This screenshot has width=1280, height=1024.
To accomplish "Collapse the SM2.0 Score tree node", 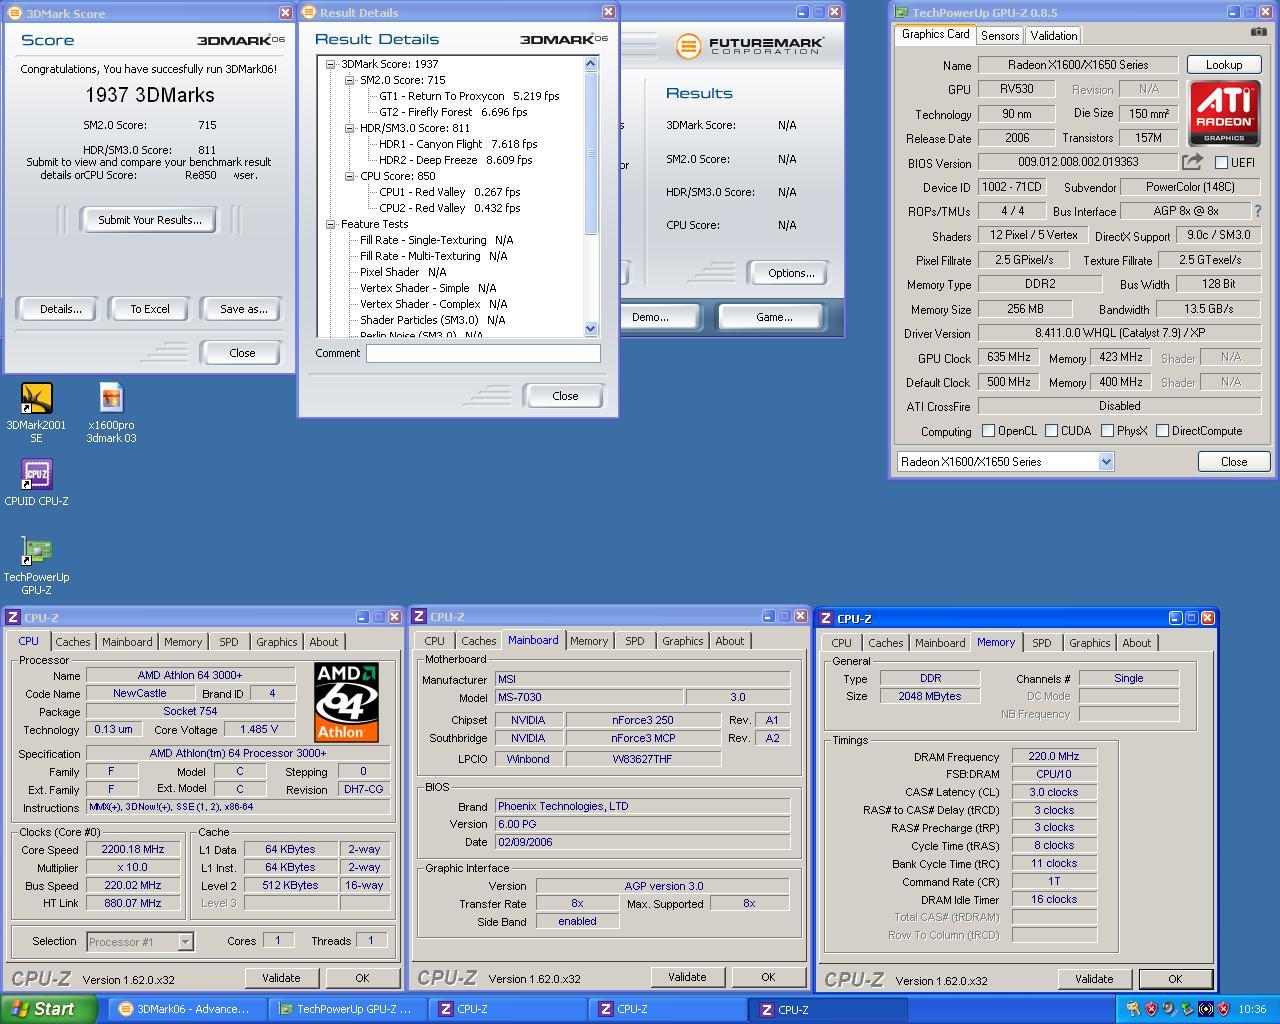I will (x=350, y=80).
